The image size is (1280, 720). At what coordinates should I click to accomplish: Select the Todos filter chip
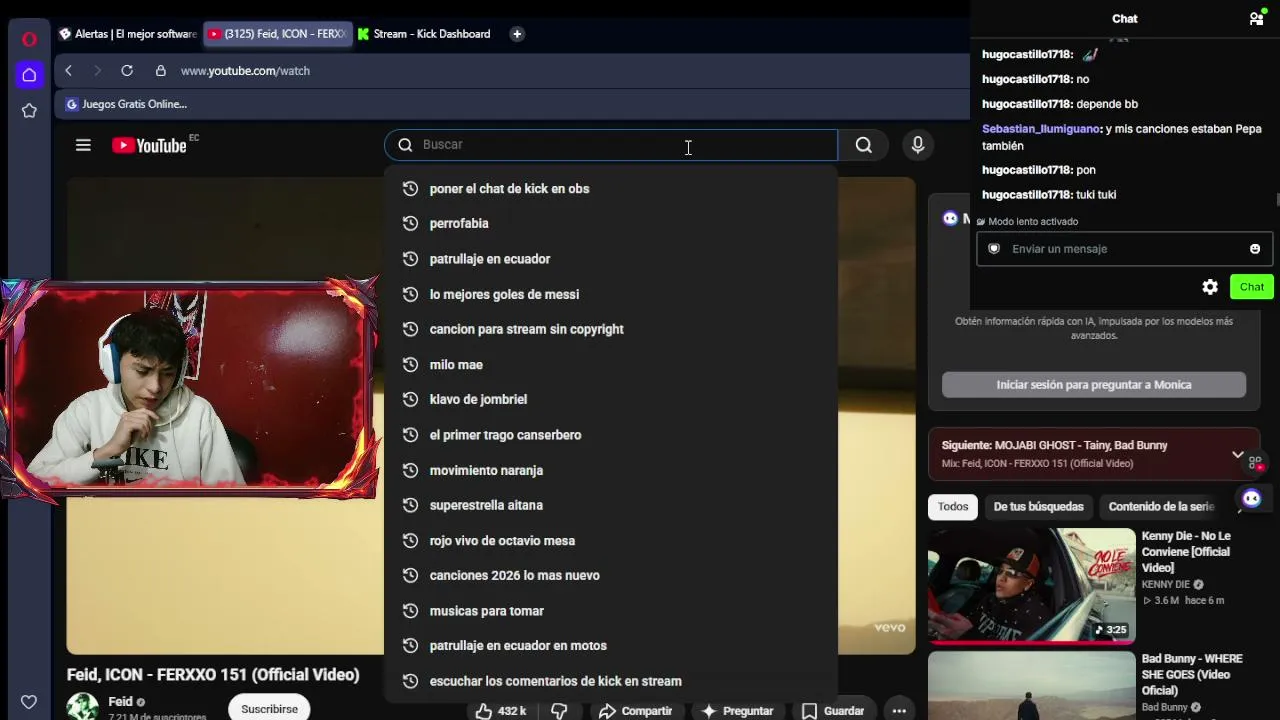953,507
